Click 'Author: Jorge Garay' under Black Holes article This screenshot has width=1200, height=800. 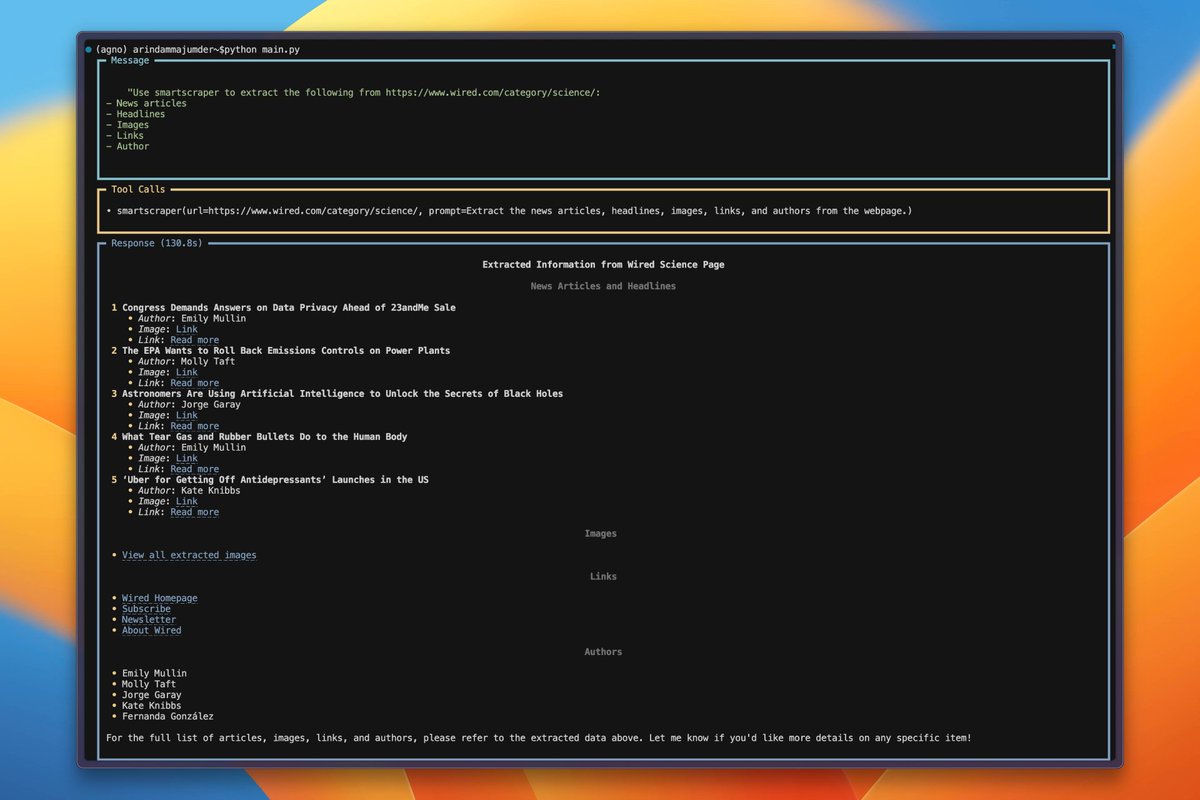pyautogui.click(x=189, y=405)
